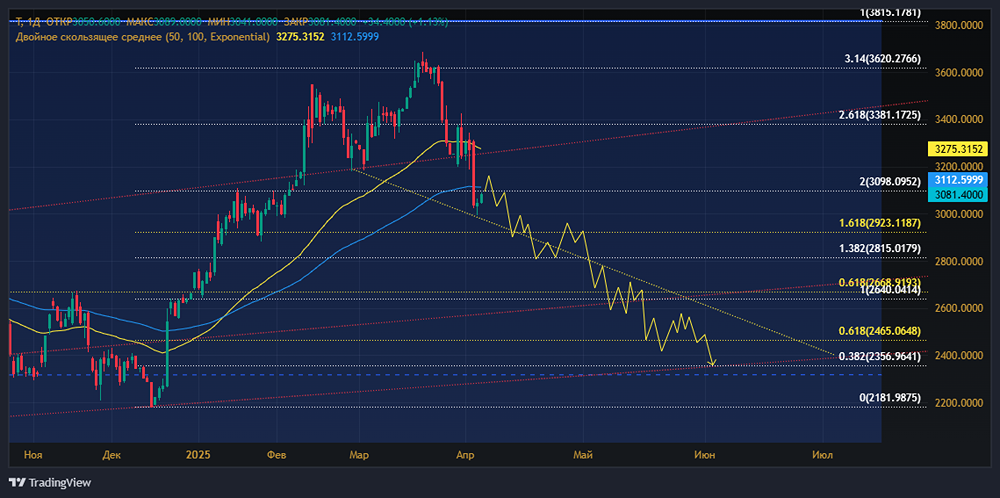The image size is (1000, 498).
Task: Click the TradingView logo
Action: pos(50,482)
